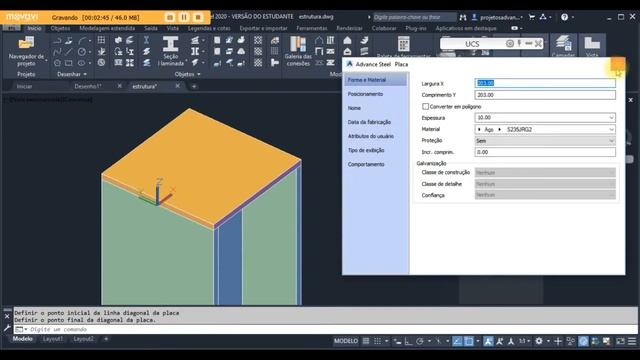This screenshot has width=640, height=360.
Task: Pause the Movavi recording
Action: point(184,17)
